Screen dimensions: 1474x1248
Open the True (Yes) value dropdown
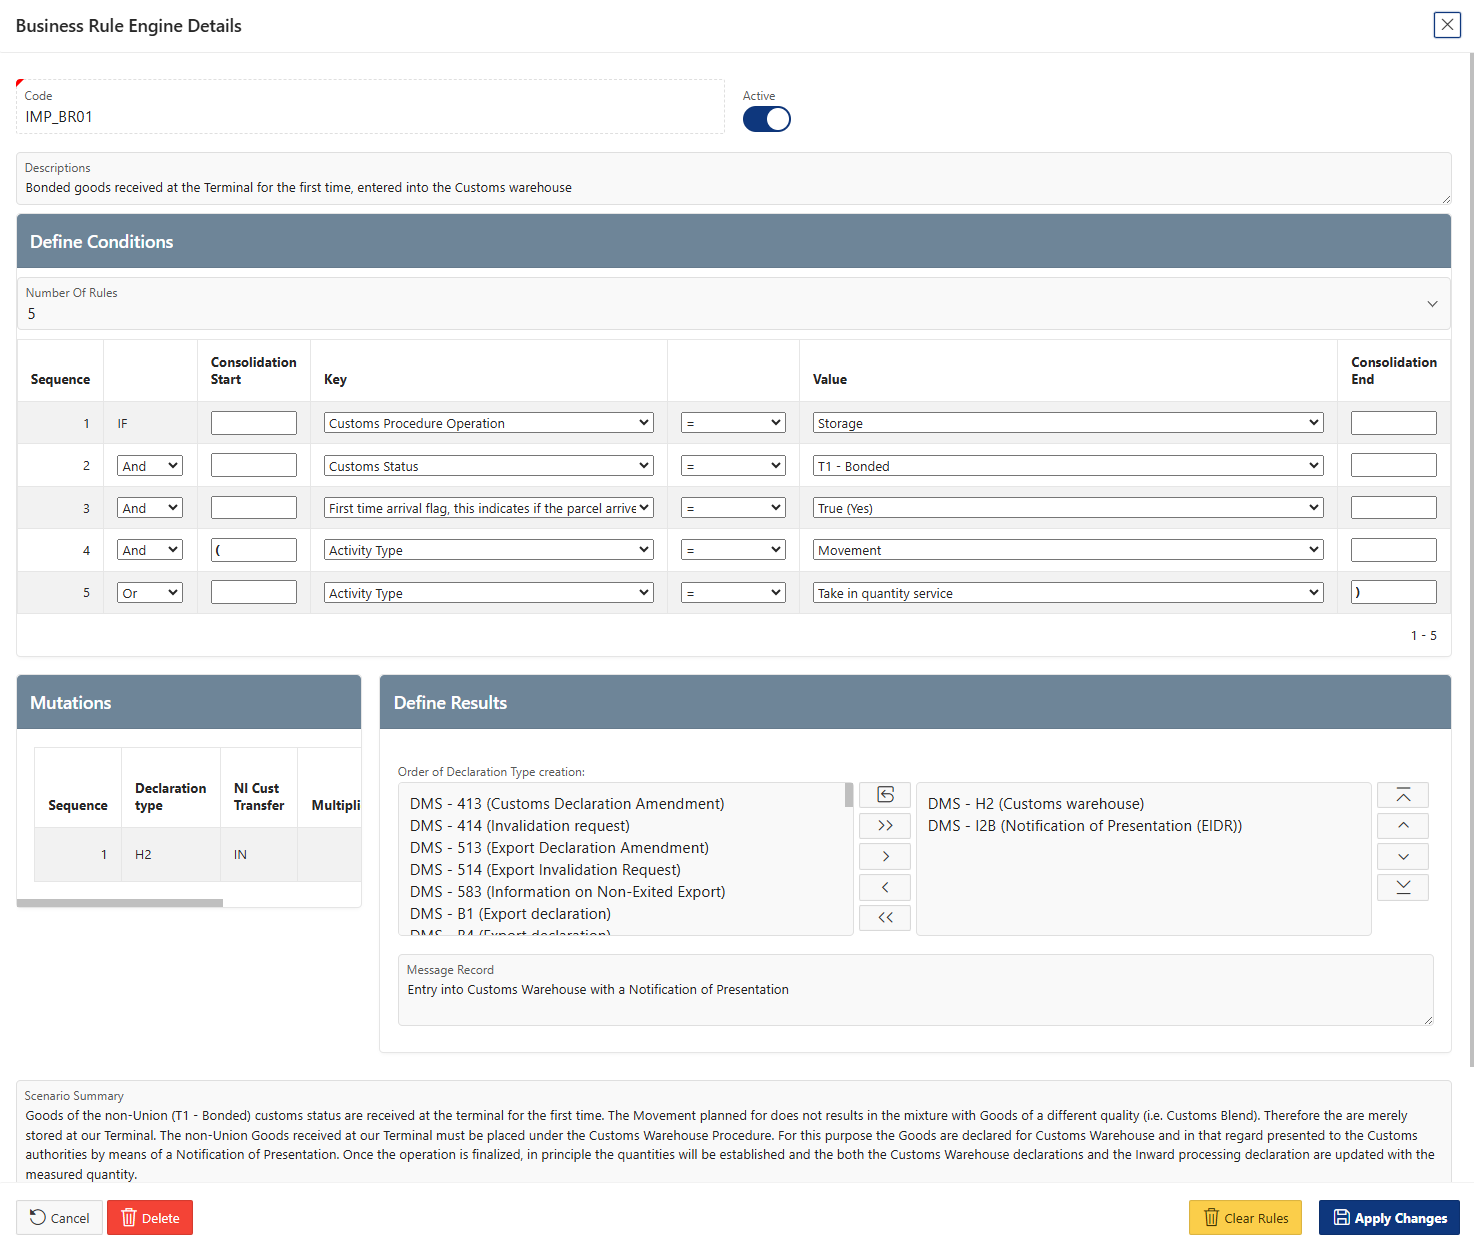pyautogui.click(x=1068, y=508)
